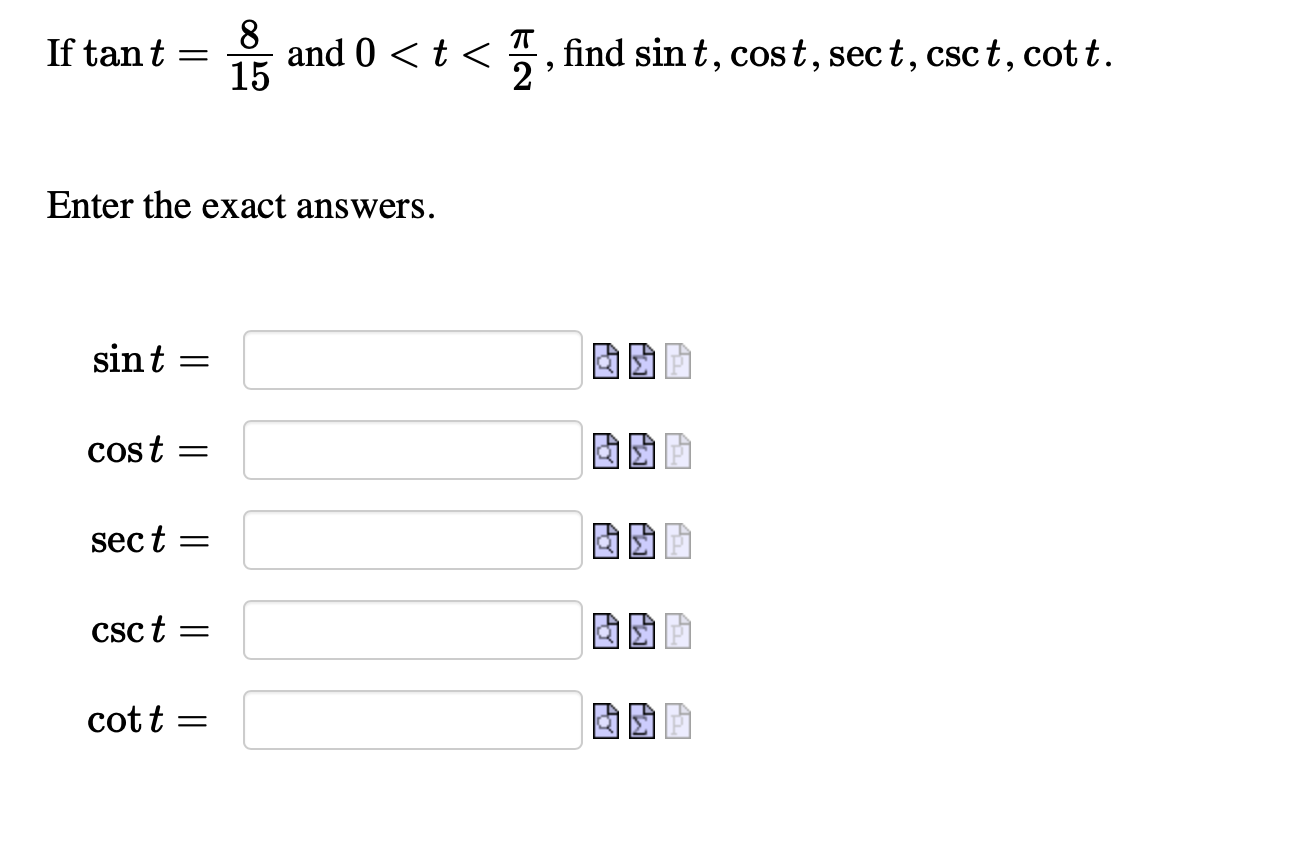
Task: Open the equation editor for sec t
Action: 643,541
